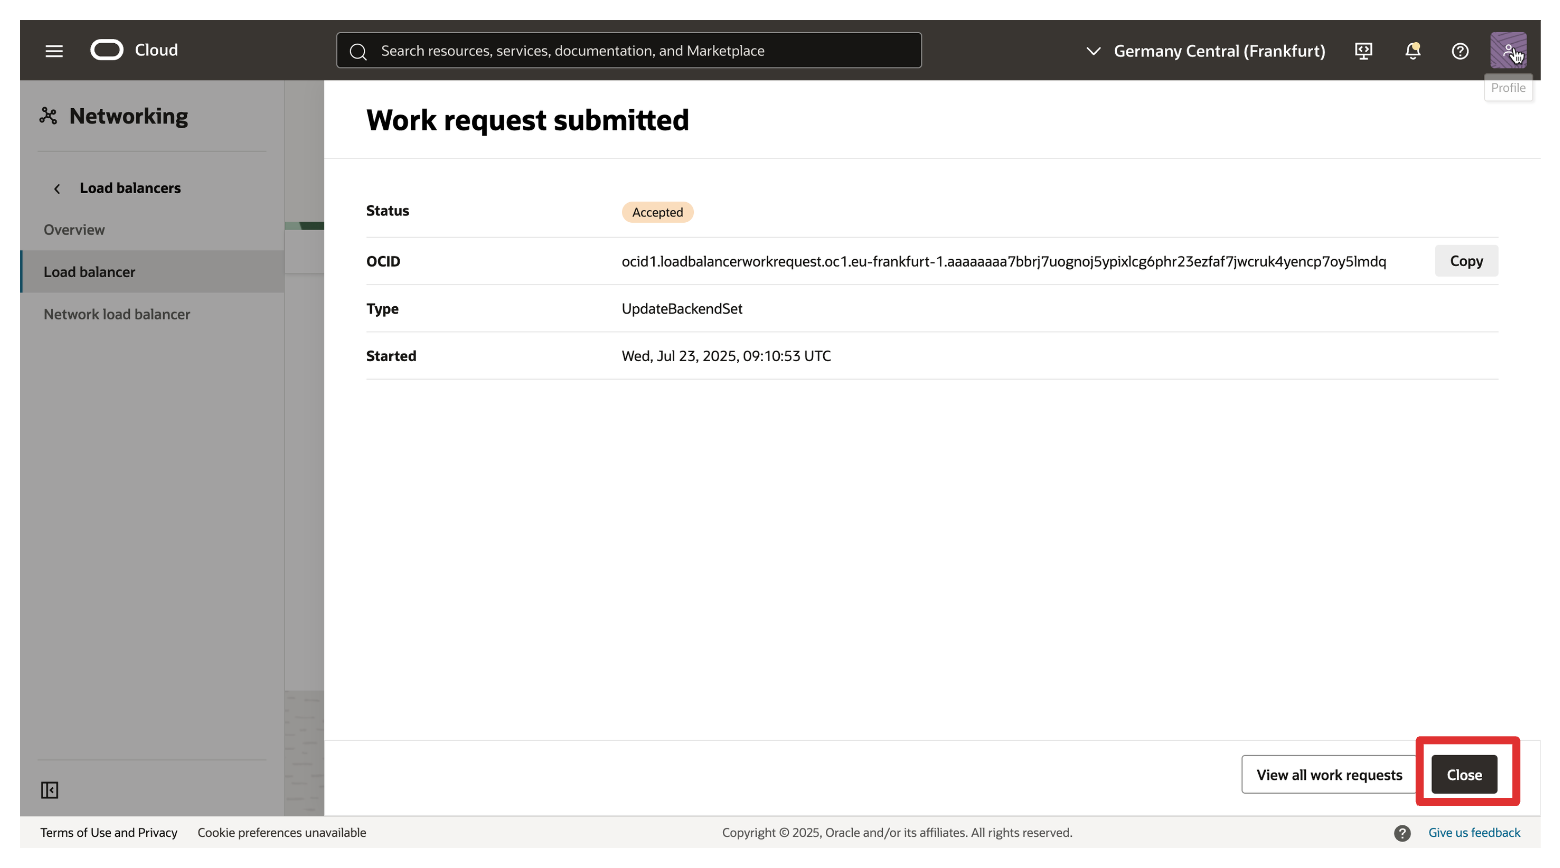1560x868 pixels.
Task: Select Overview in the sidebar
Action: [74, 230]
